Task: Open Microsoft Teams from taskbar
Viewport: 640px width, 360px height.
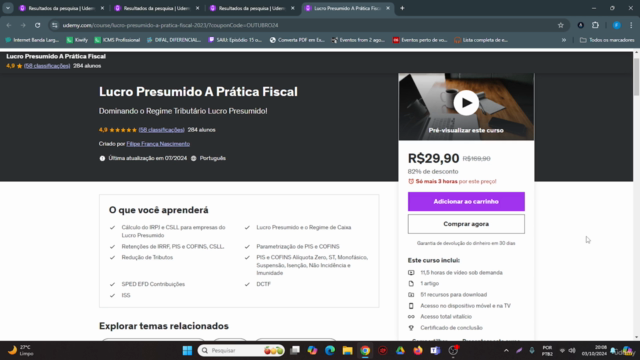Action: coord(435,350)
